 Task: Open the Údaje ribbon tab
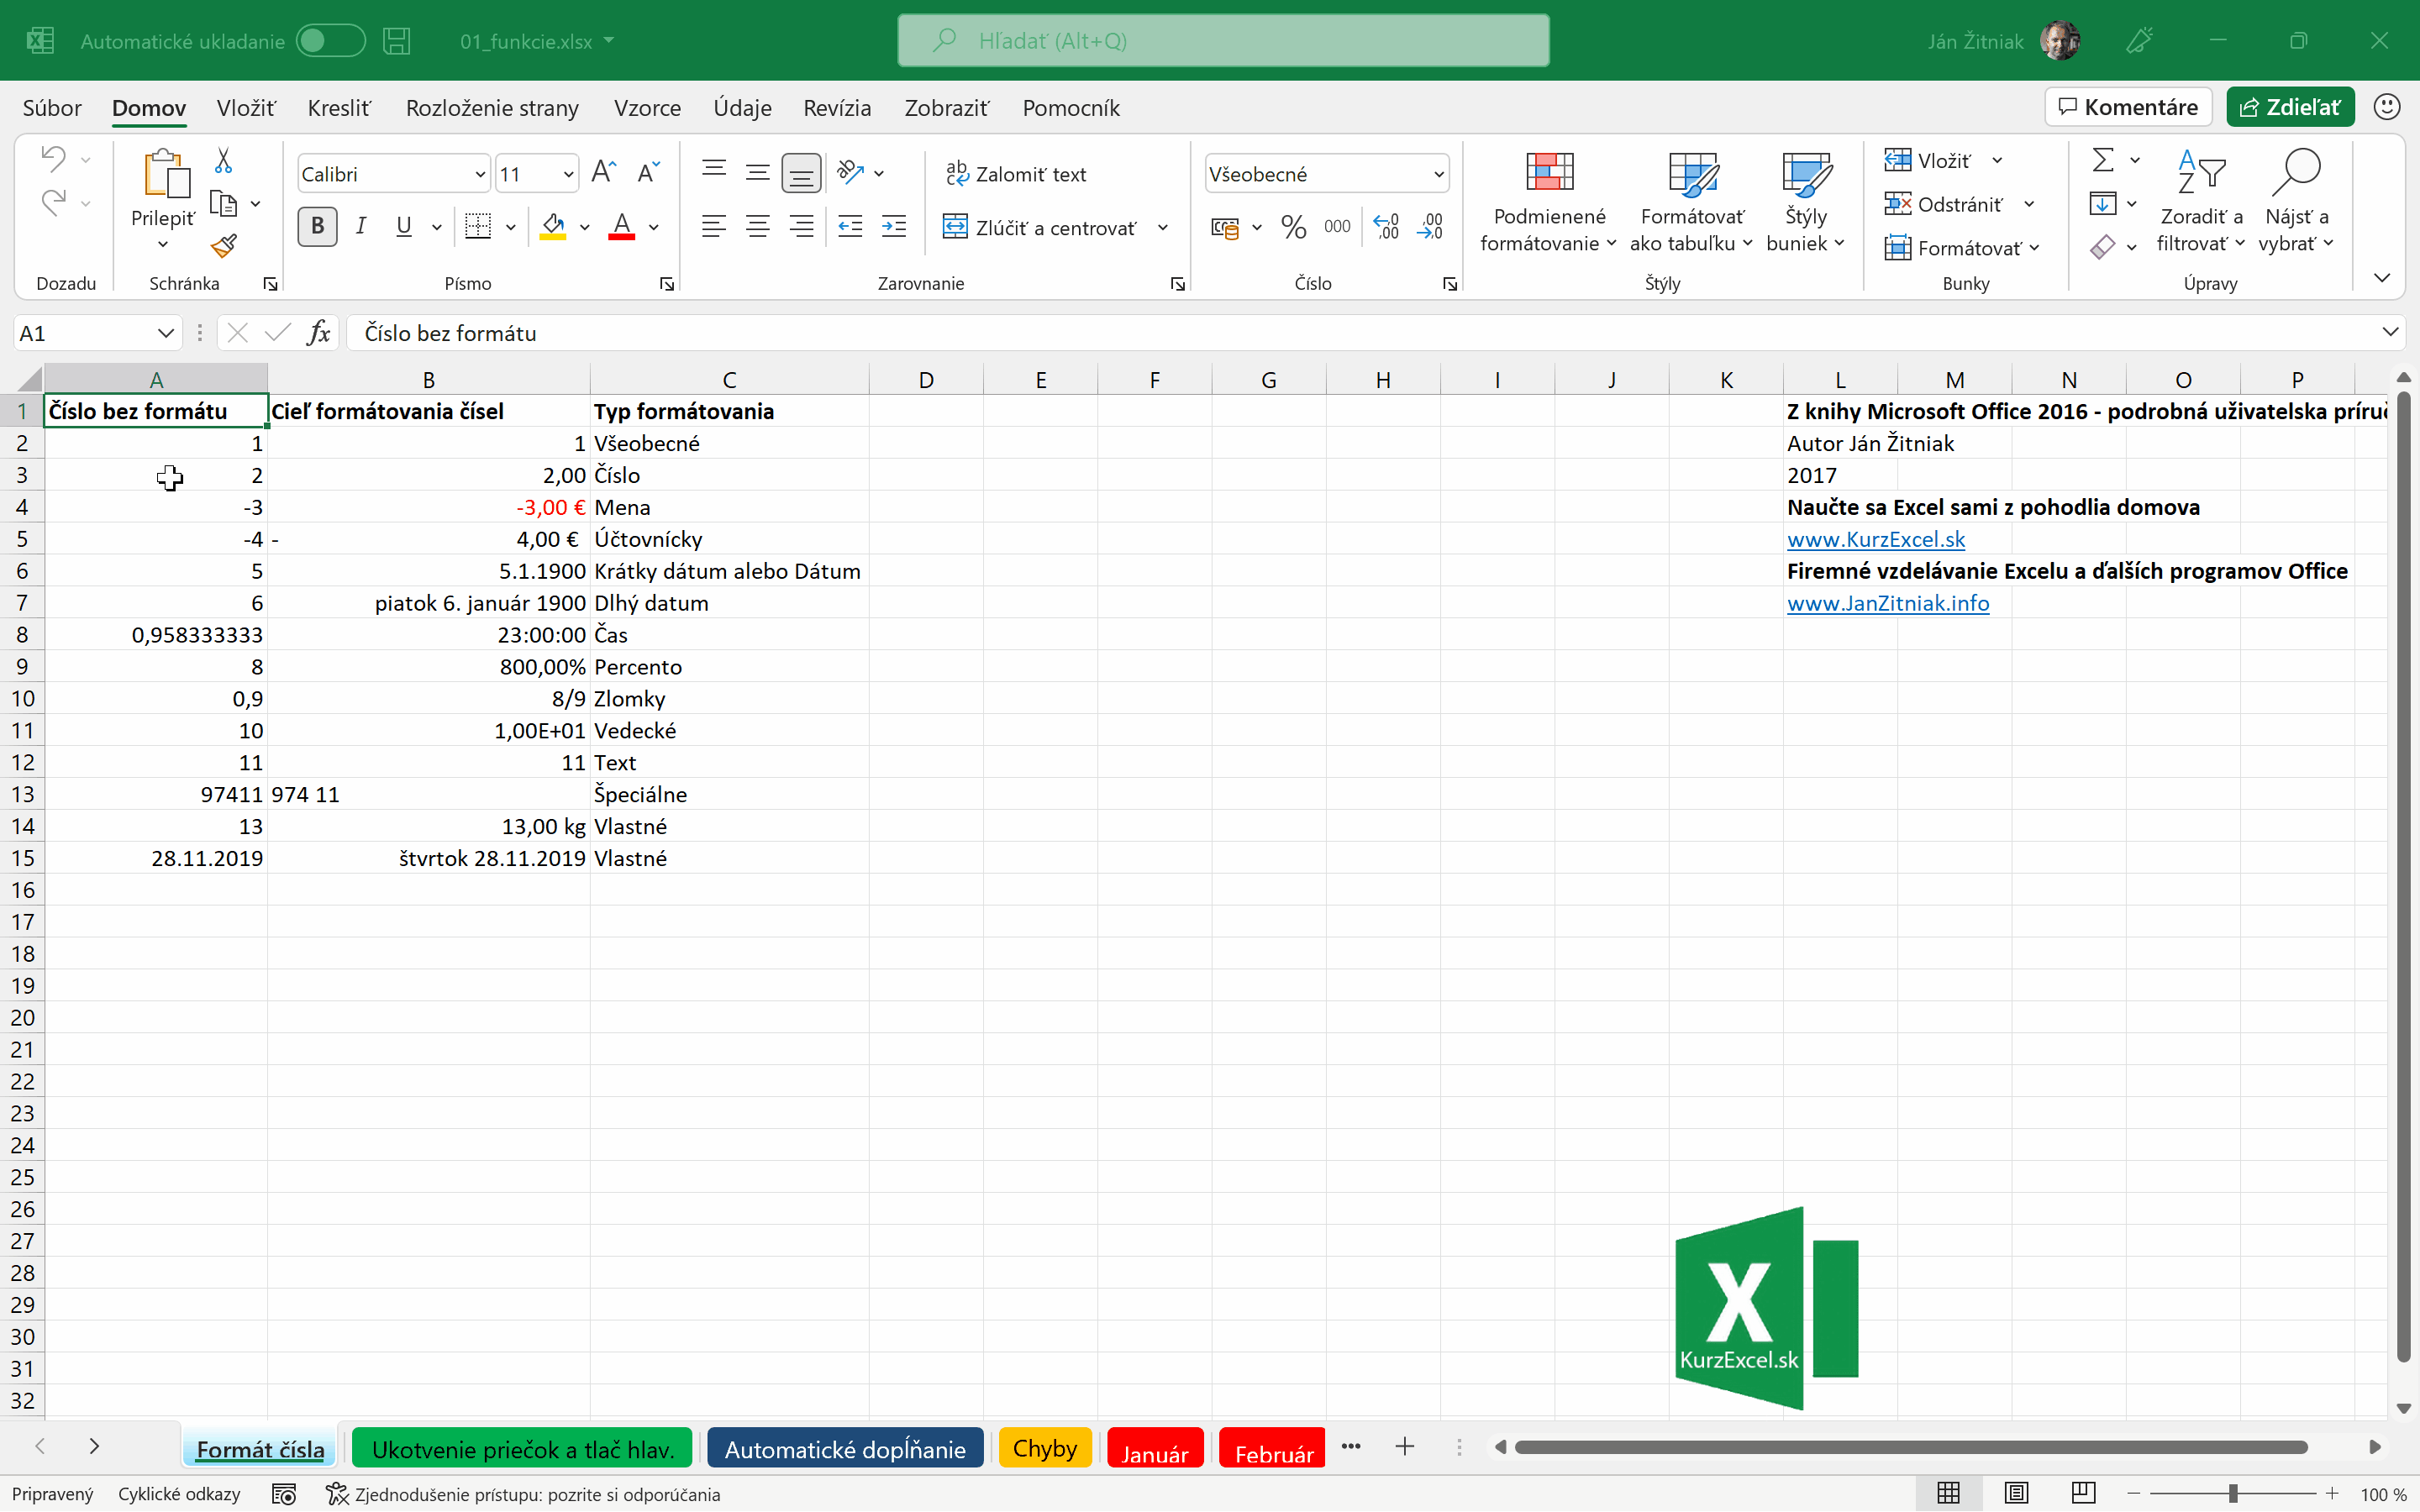(742, 108)
